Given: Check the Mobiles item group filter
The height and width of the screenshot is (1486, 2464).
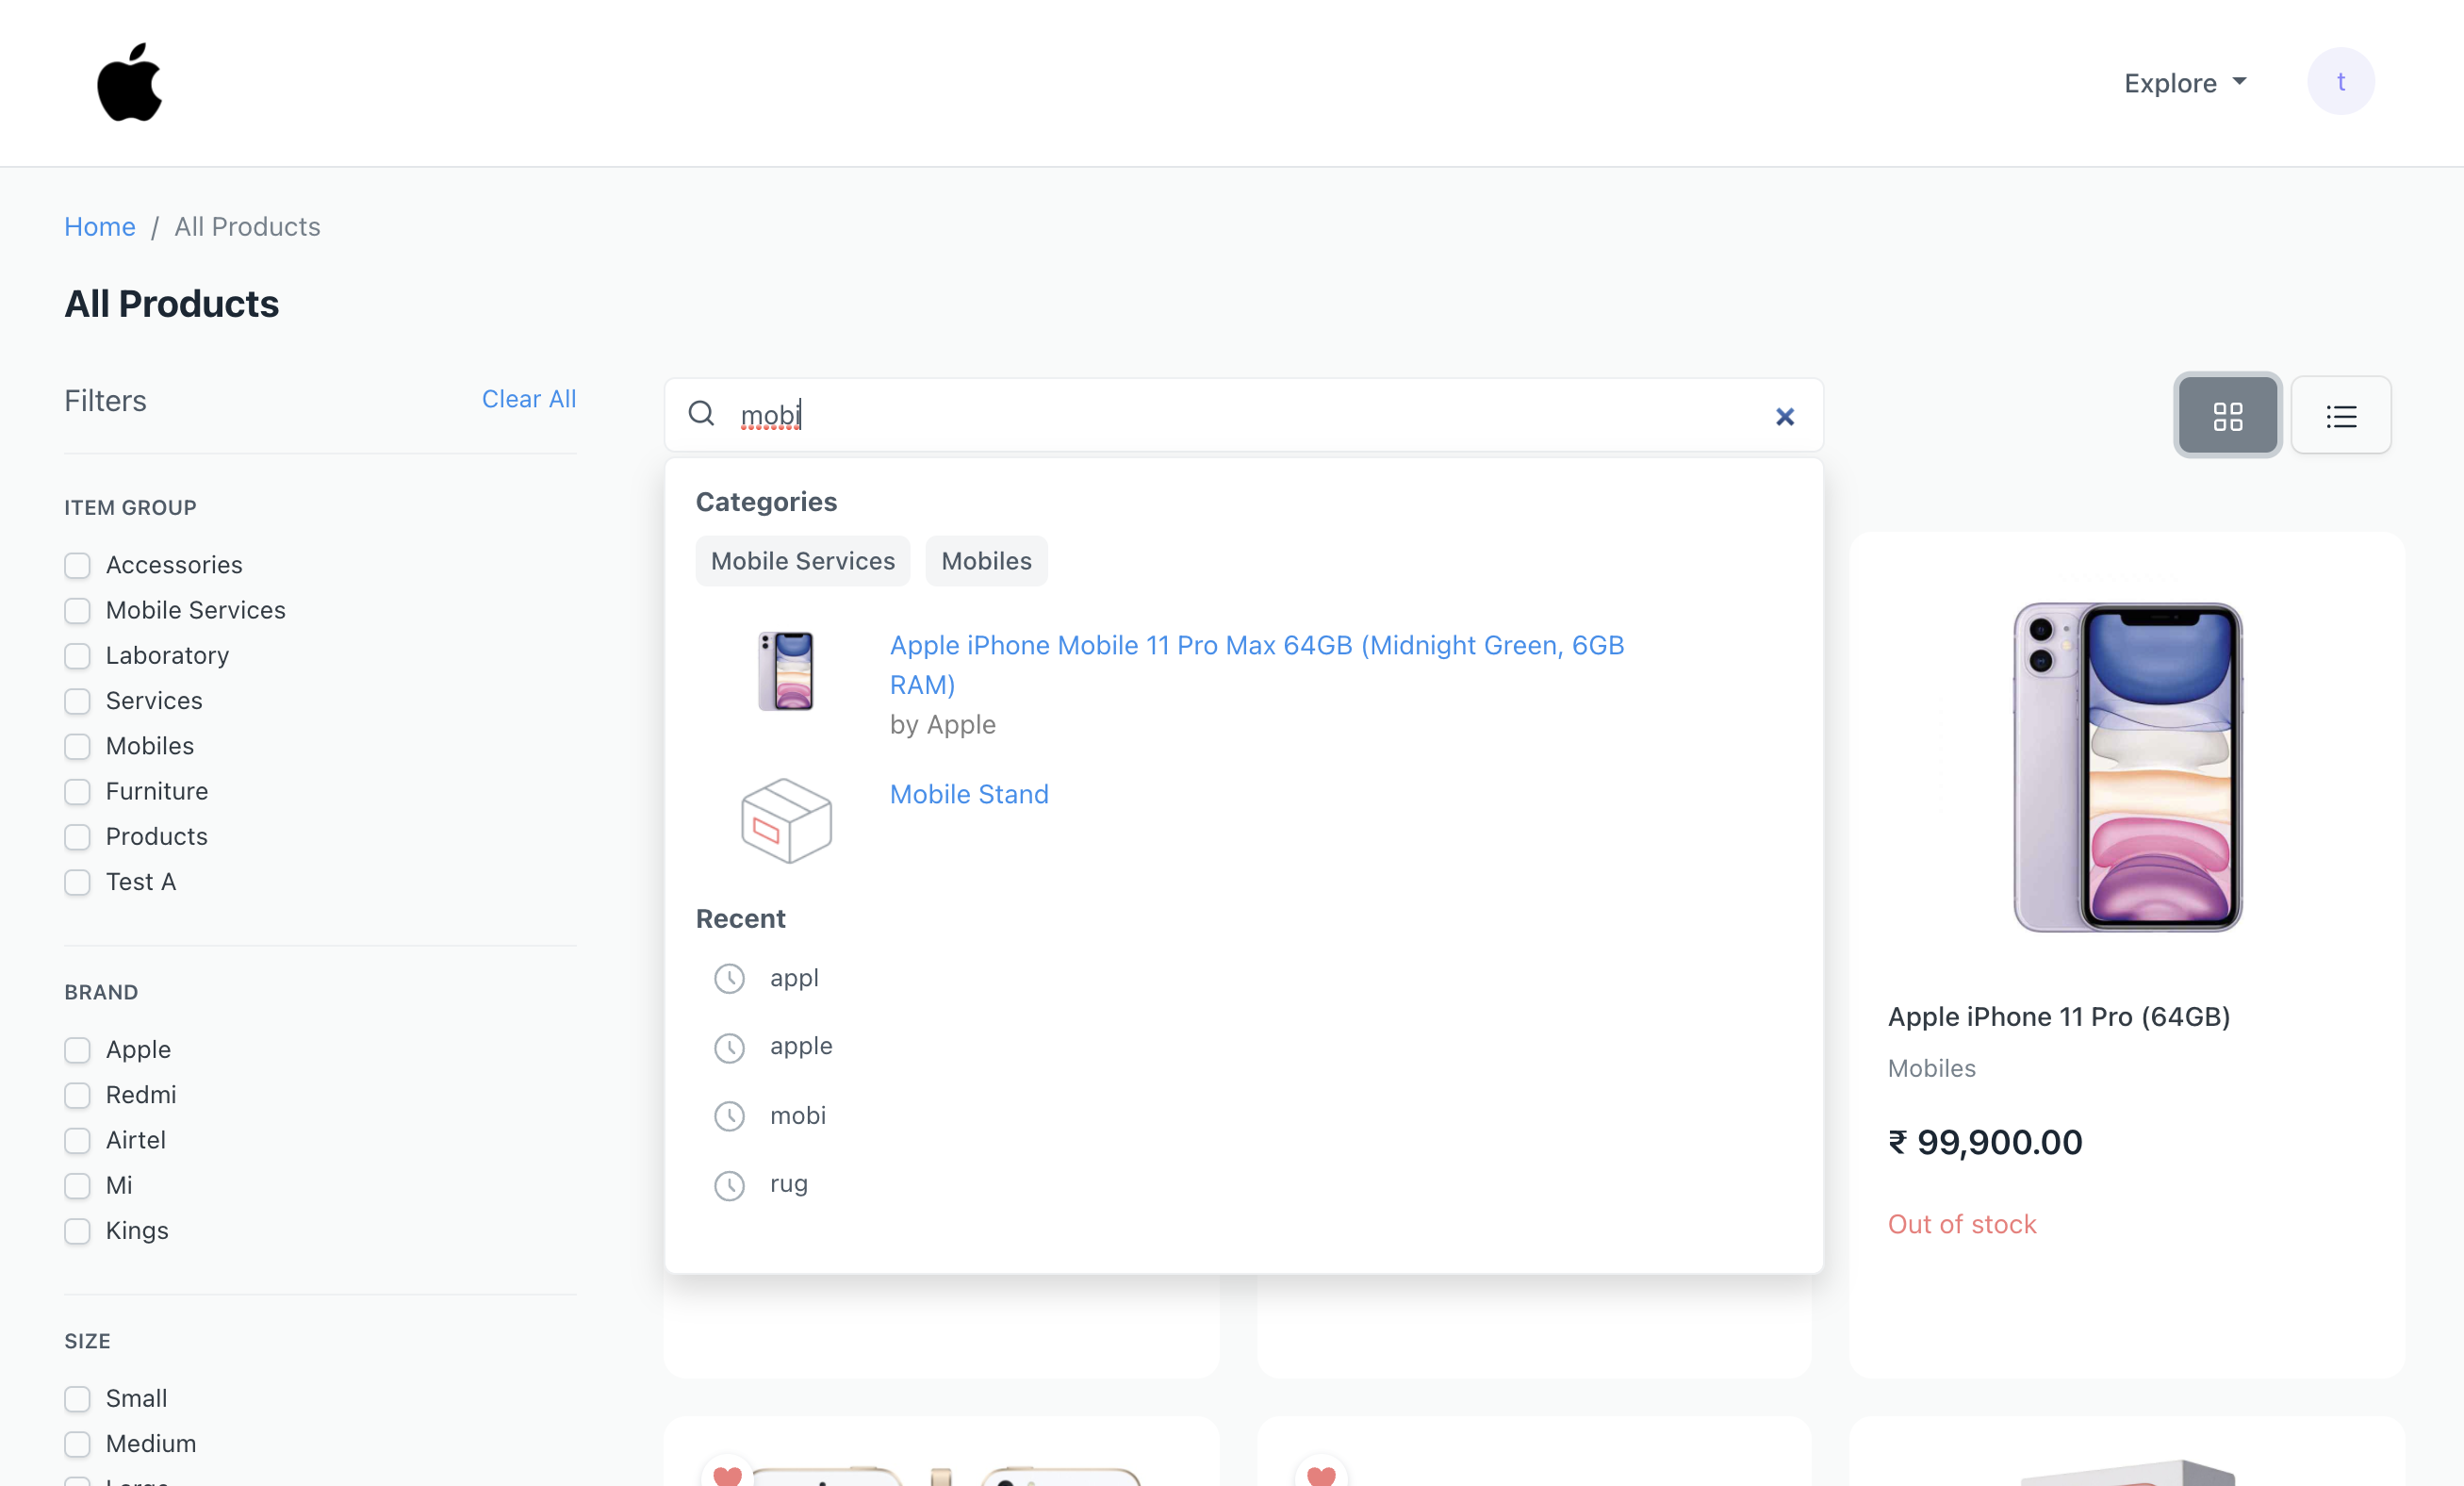Looking at the screenshot, I should 77,746.
